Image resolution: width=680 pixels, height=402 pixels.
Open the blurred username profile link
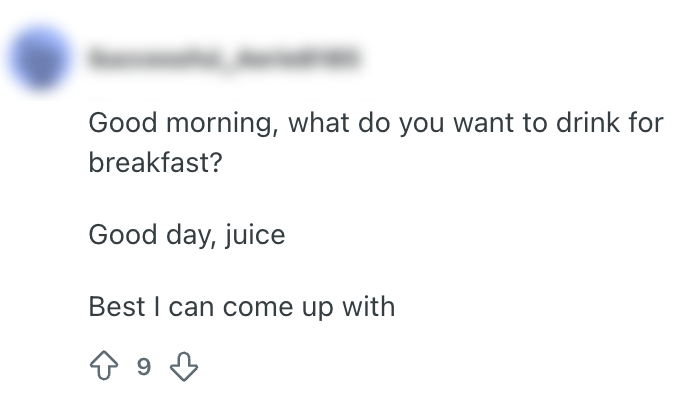(225, 62)
